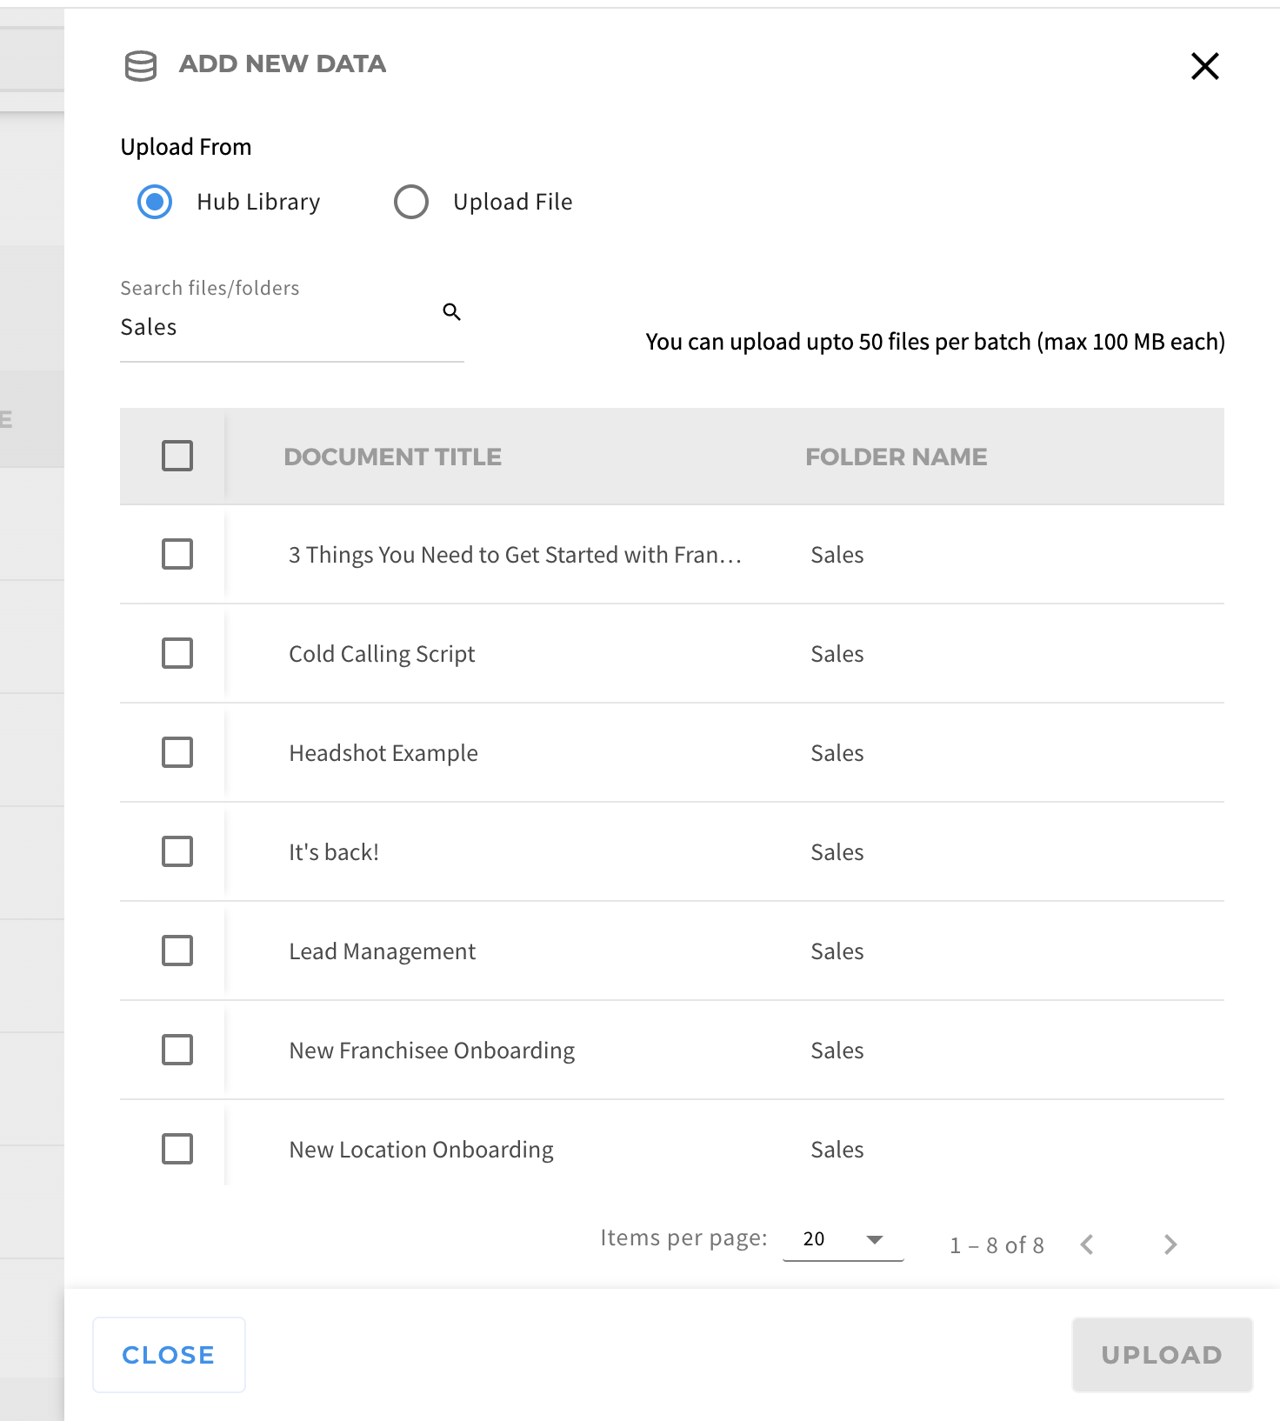
Task: Close dialog with the X icon
Action: (1204, 66)
